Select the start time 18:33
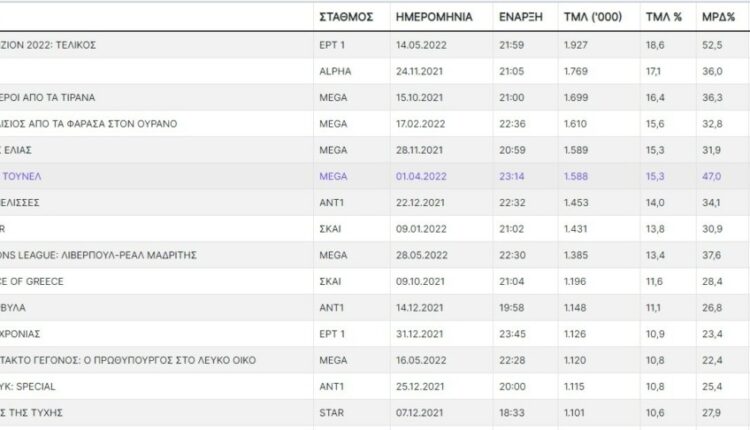This screenshot has width=750, height=430. pos(511,413)
